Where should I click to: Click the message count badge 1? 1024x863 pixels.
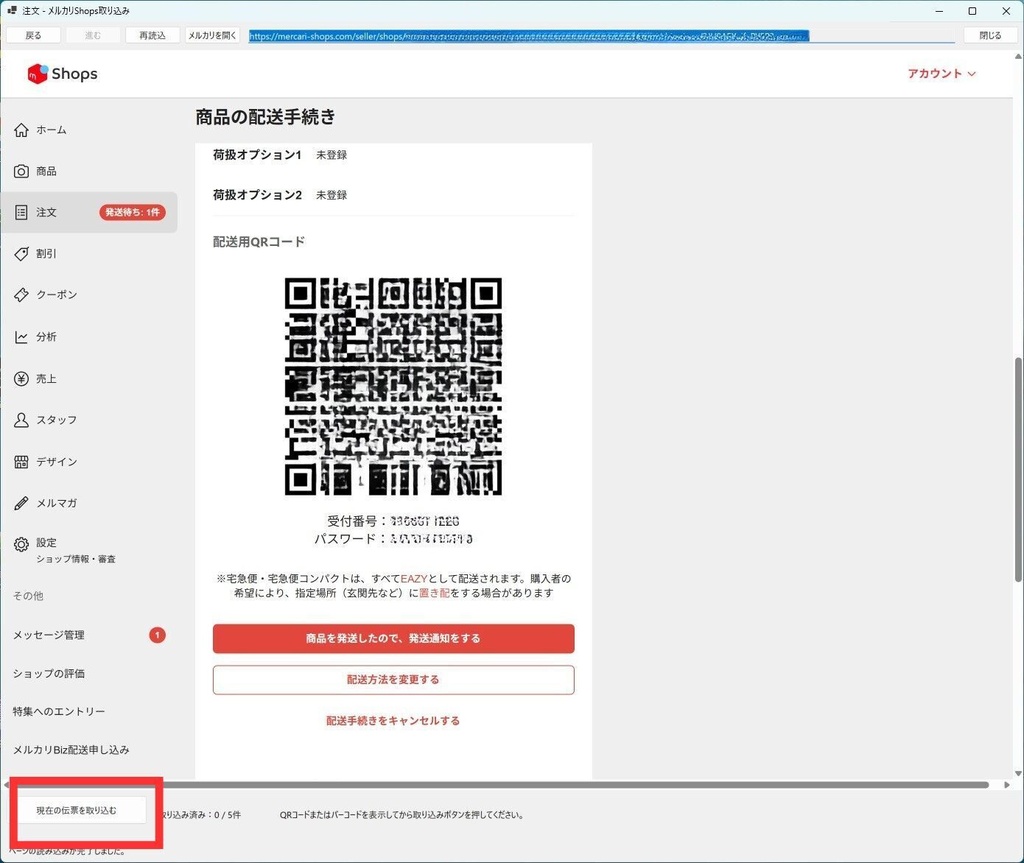coord(157,635)
